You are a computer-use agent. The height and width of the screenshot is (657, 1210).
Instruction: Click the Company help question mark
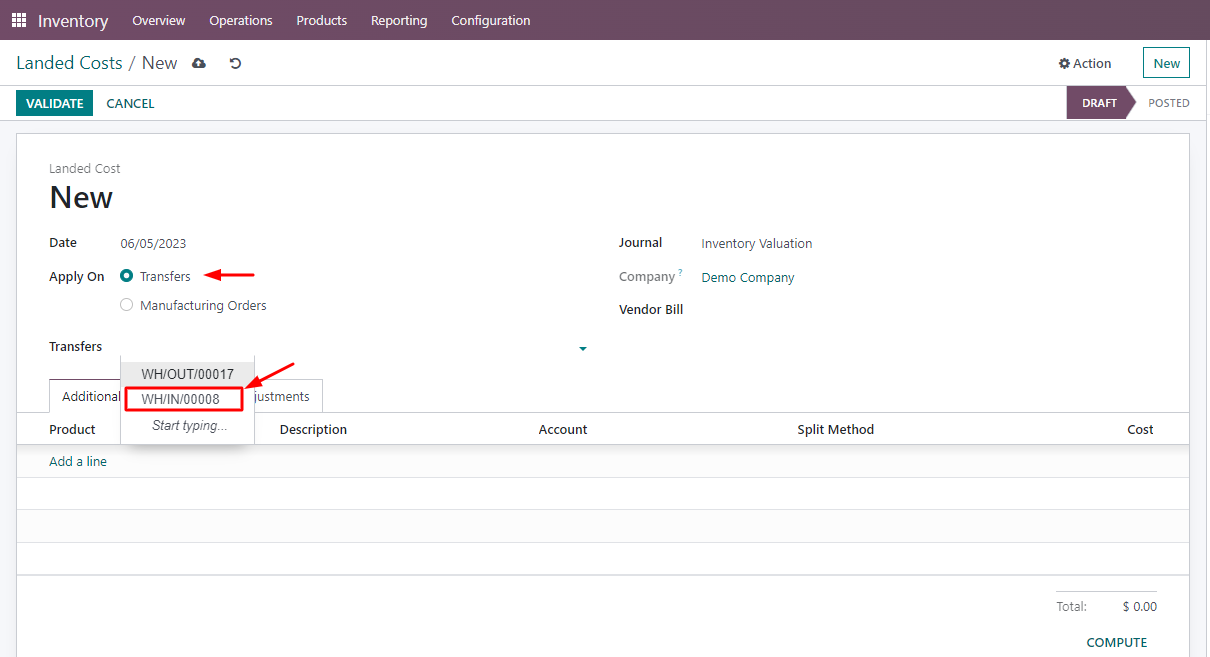click(680, 272)
